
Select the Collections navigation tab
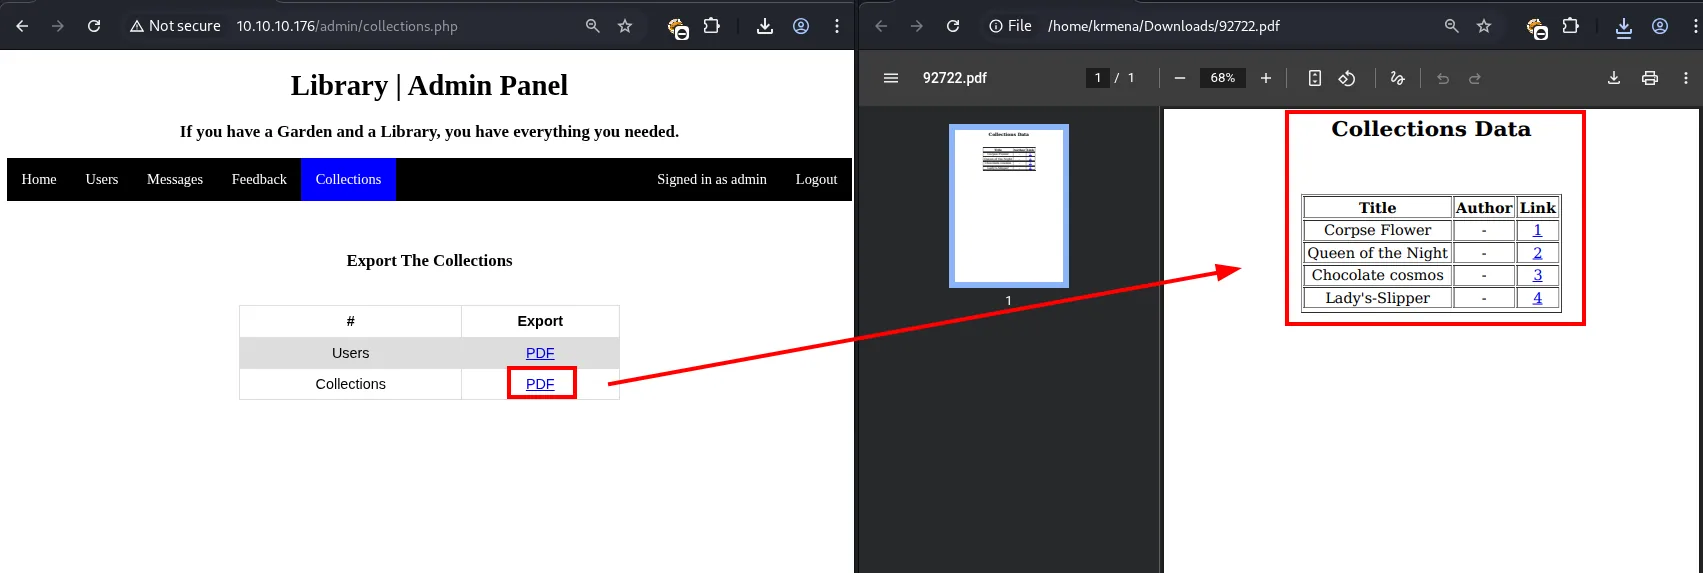point(348,179)
